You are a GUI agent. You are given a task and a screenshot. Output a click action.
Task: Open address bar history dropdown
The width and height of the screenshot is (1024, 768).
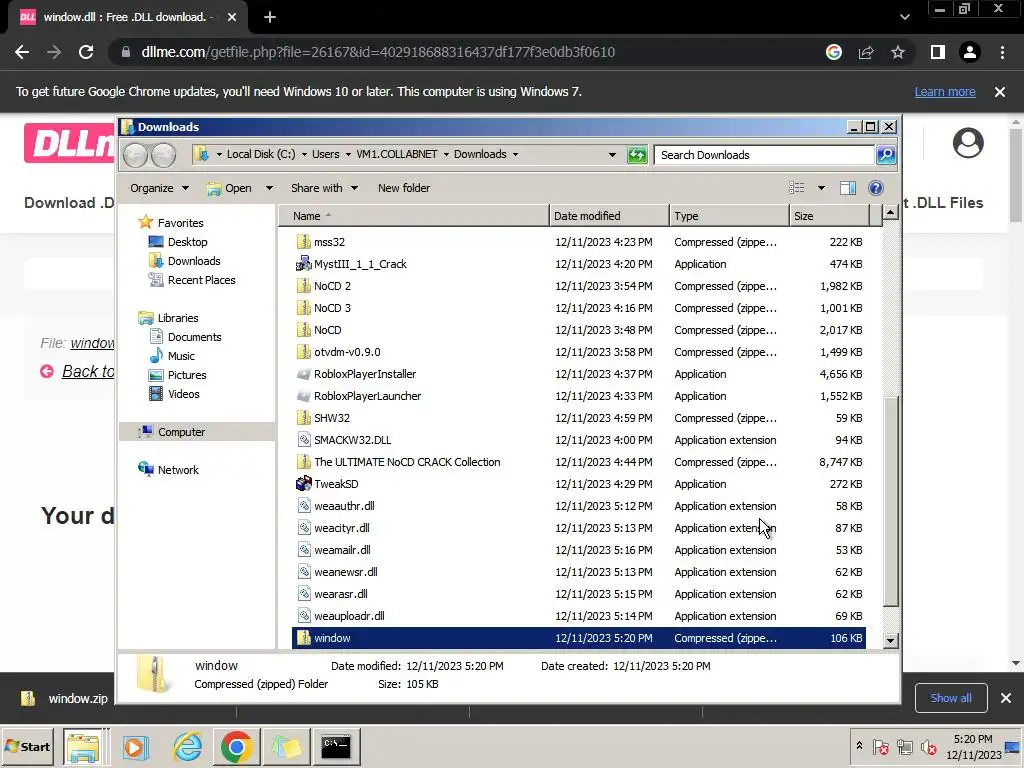pyautogui.click(x=612, y=155)
